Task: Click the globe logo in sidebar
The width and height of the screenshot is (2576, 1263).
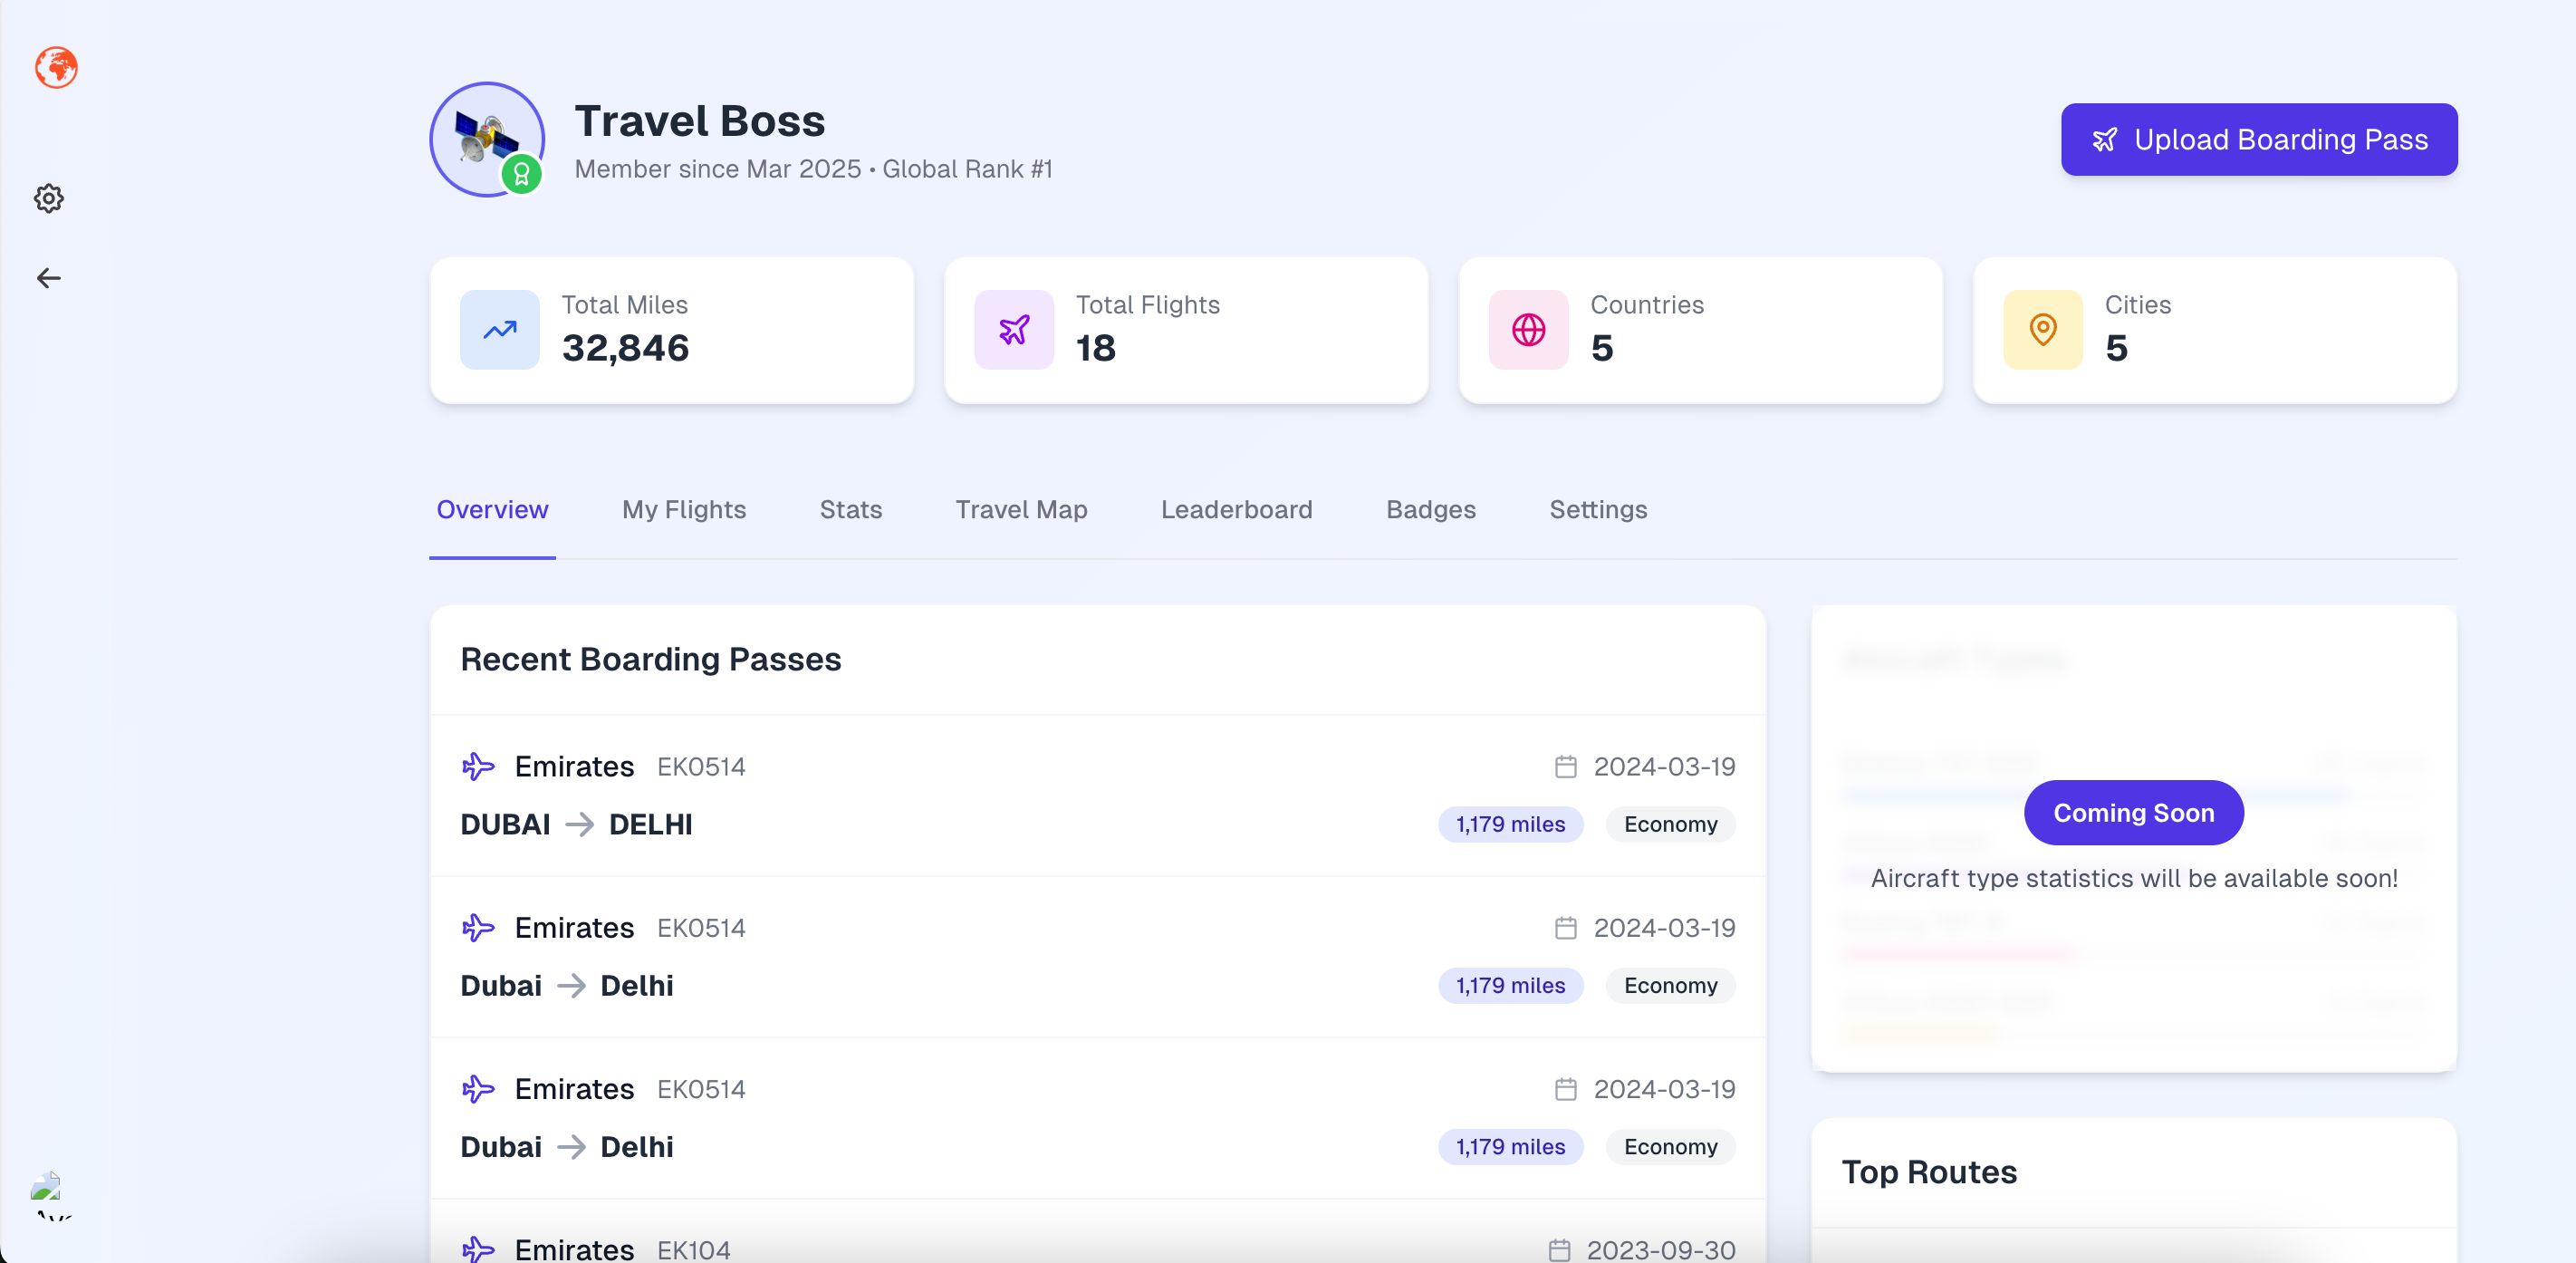Action: [x=56, y=68]
